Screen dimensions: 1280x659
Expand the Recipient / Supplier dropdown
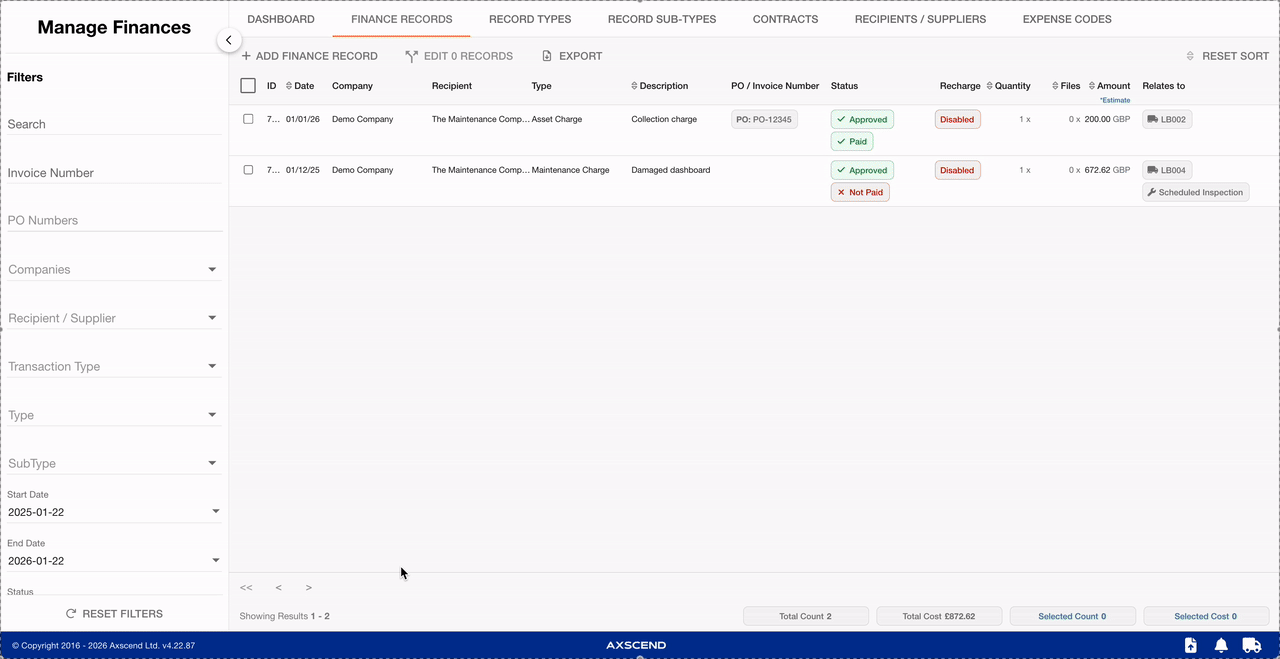[212, 318]
